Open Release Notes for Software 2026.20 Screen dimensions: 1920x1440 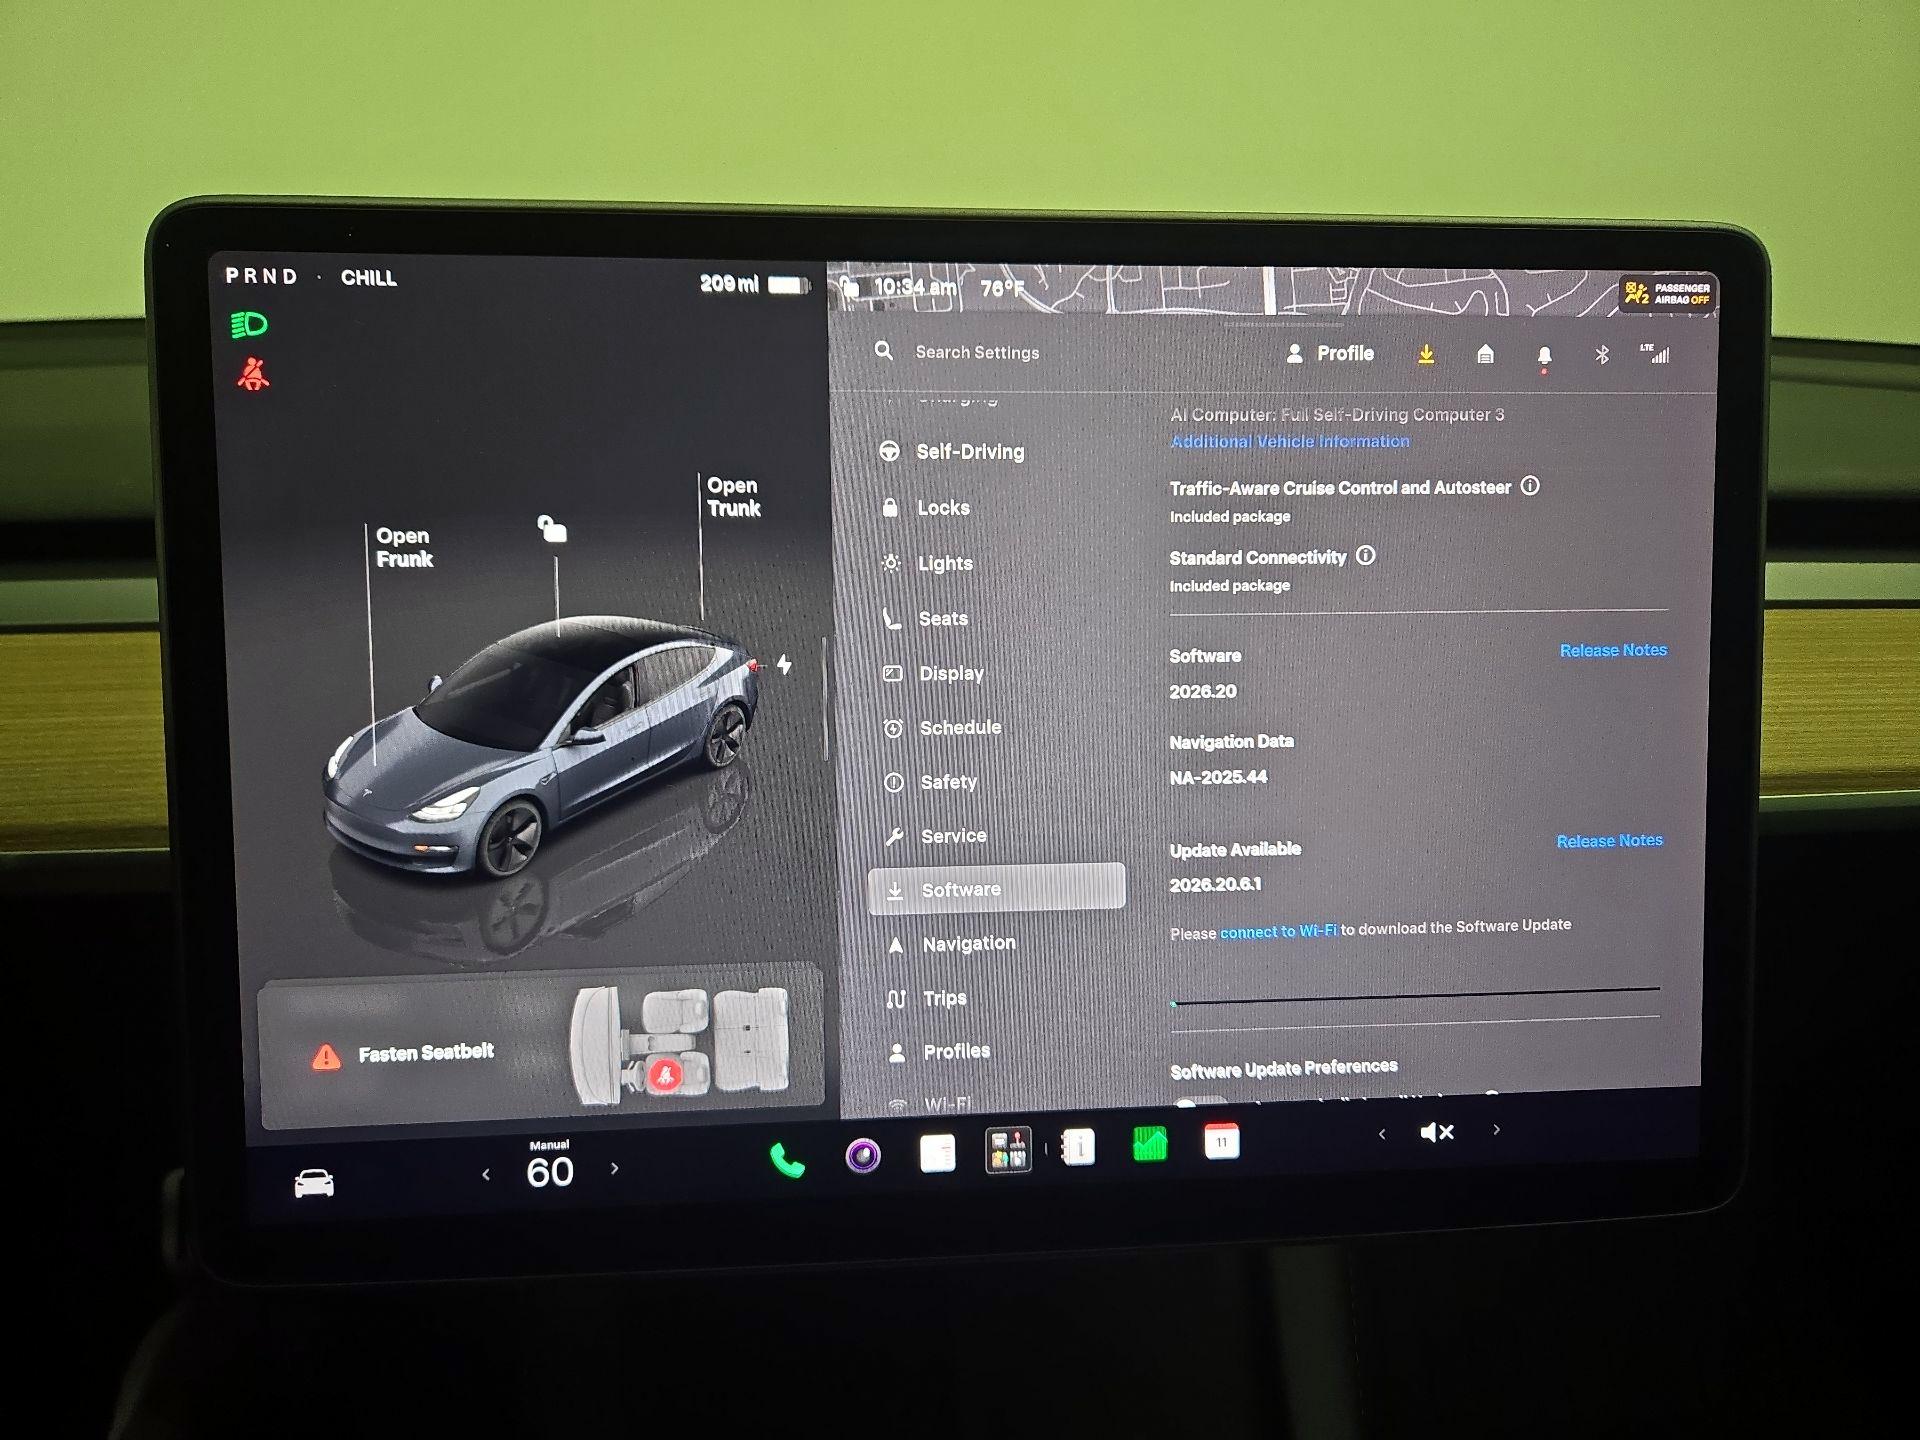[x=1613, y=650]
